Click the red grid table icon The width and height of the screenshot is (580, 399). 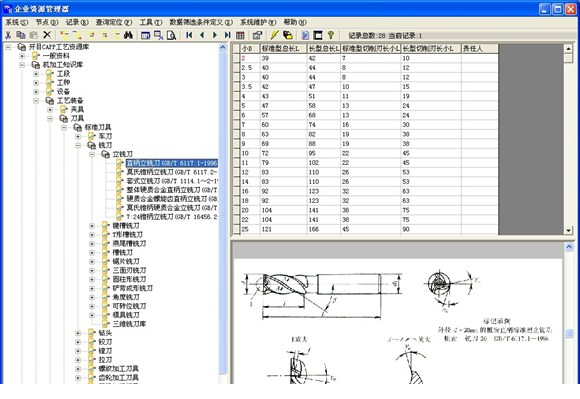(240, 35)
